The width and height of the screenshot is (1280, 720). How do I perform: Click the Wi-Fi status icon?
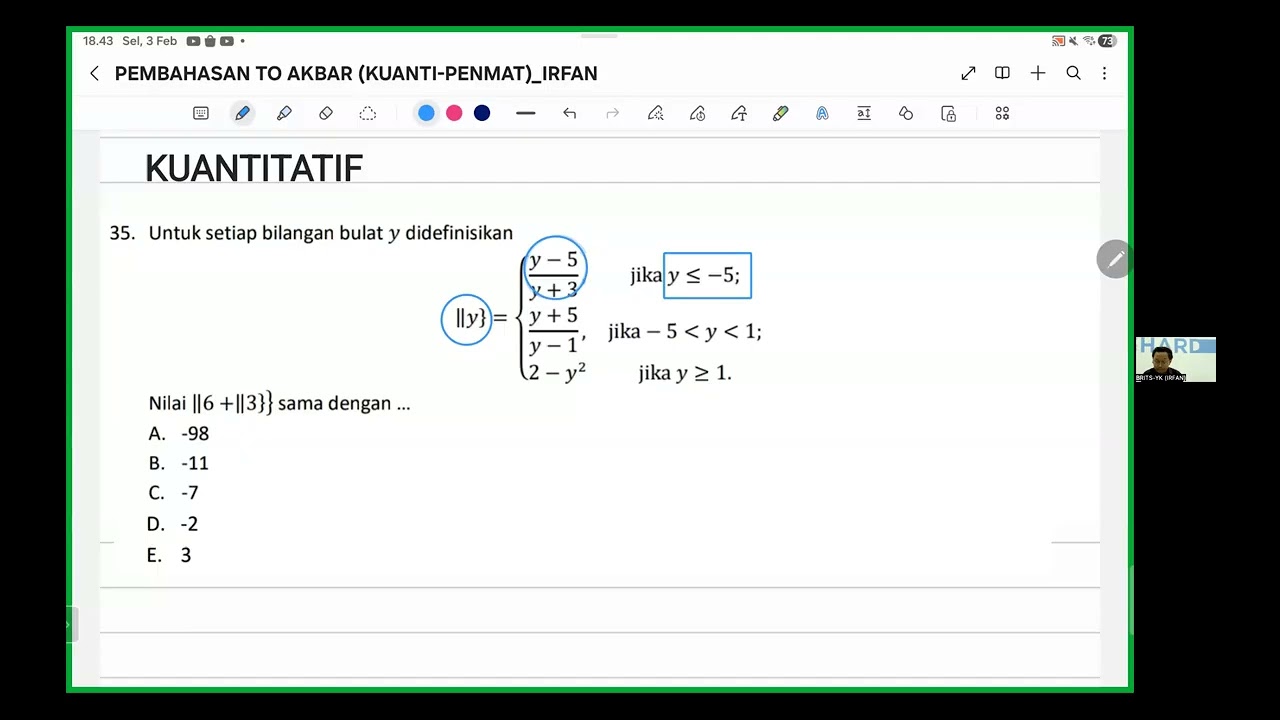pyautogui.click(x=1088, y=41)
